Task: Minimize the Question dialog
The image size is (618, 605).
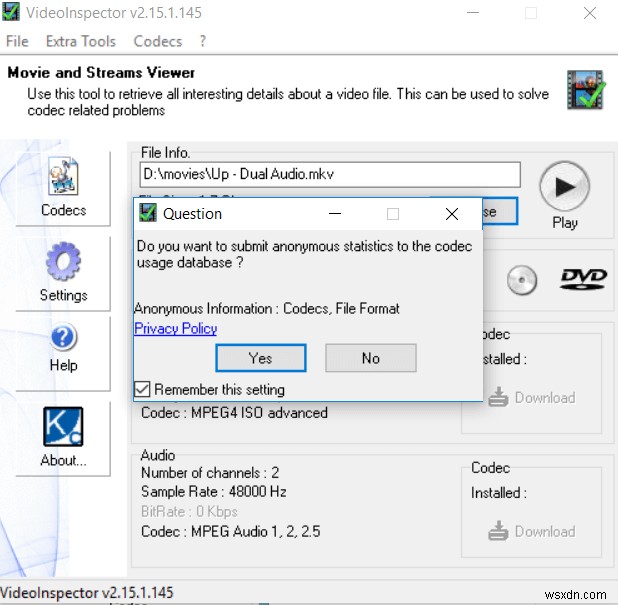Action: [x=335, y=214]
